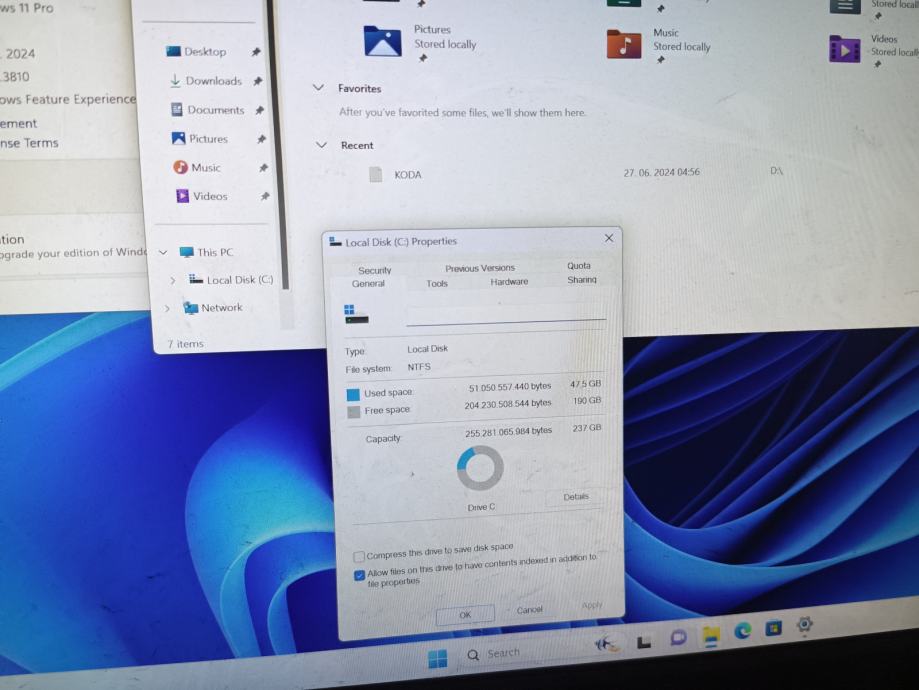Click the Details button
The height and width of the screenshot is (690, 919).
coord(576,497)
